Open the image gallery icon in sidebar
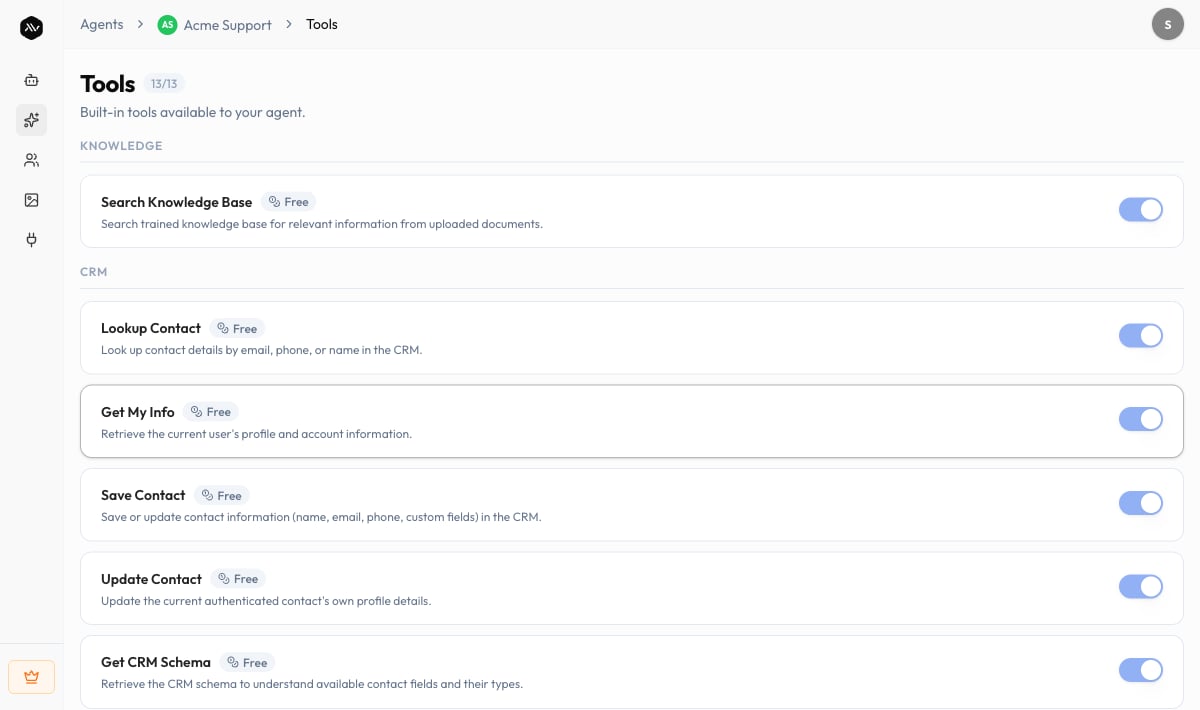Image resolution: width=1200 pixels, height=710 pixels. (31, 200)
